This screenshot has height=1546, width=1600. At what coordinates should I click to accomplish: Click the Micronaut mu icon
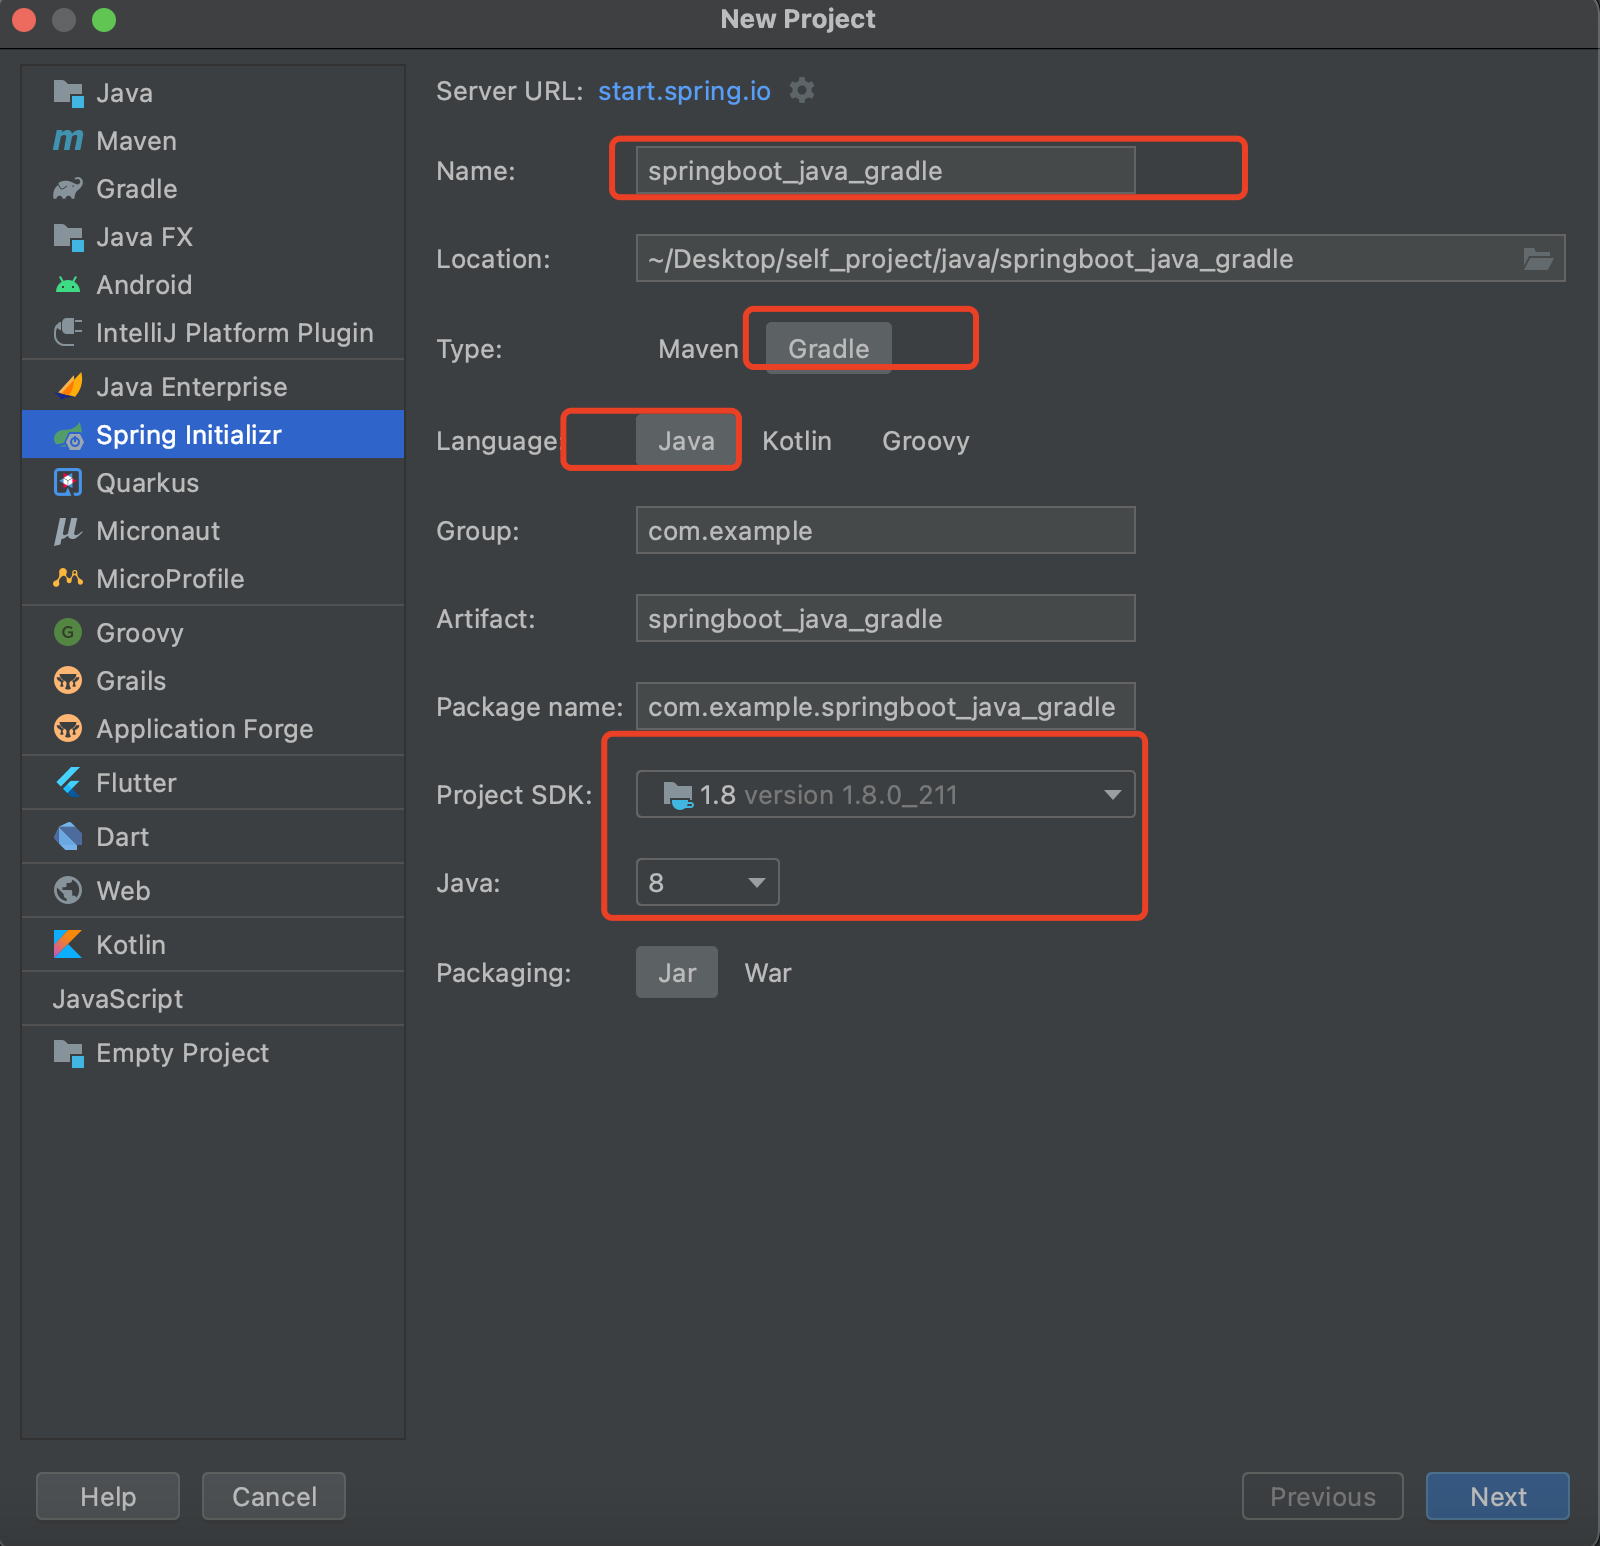68,531
